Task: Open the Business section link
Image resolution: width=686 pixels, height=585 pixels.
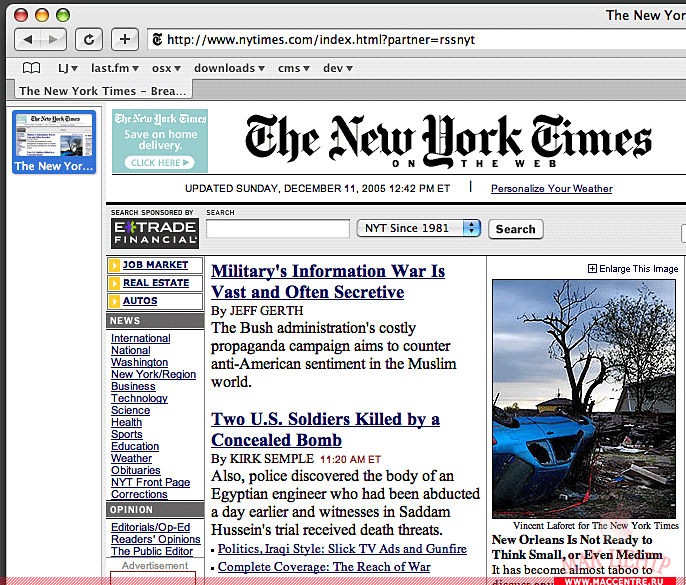Action: pyautogui.click(x=133, y=386)
